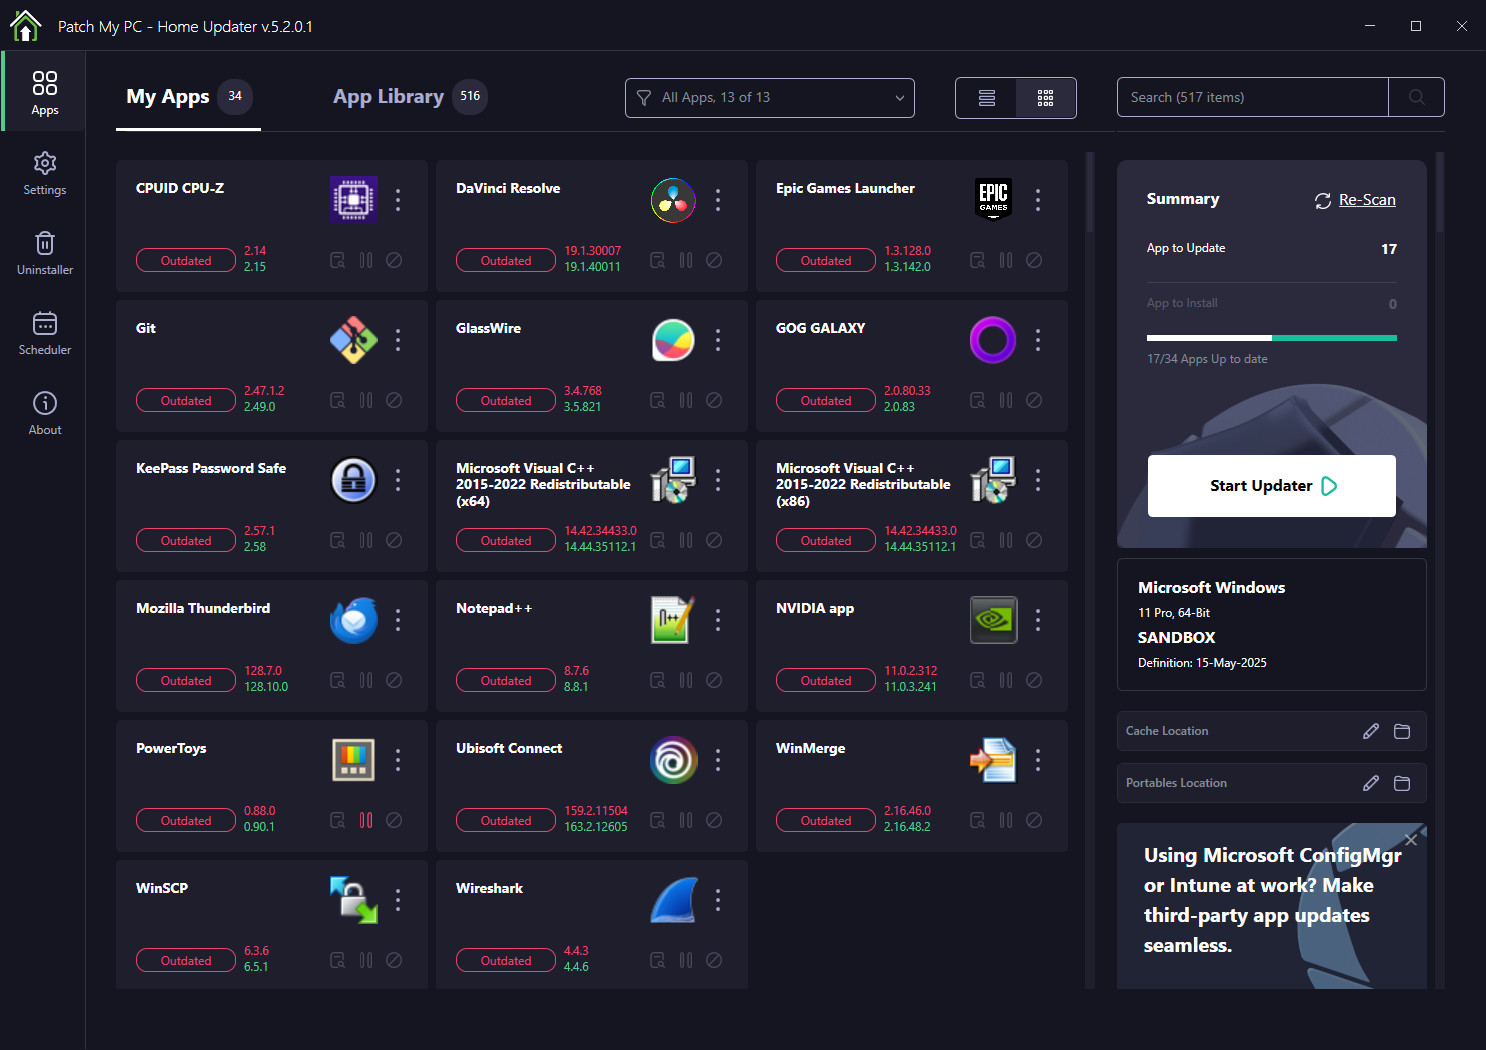Click the GOG GALAXY purple ring icon
The image size is (1486, 1050).
tap(993, 340)
